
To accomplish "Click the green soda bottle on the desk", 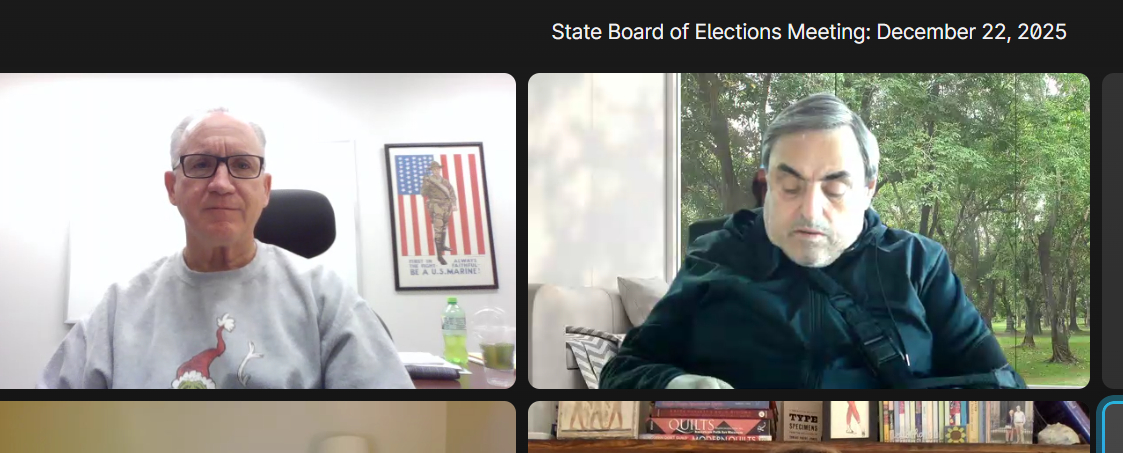I will tap(454, 333).
